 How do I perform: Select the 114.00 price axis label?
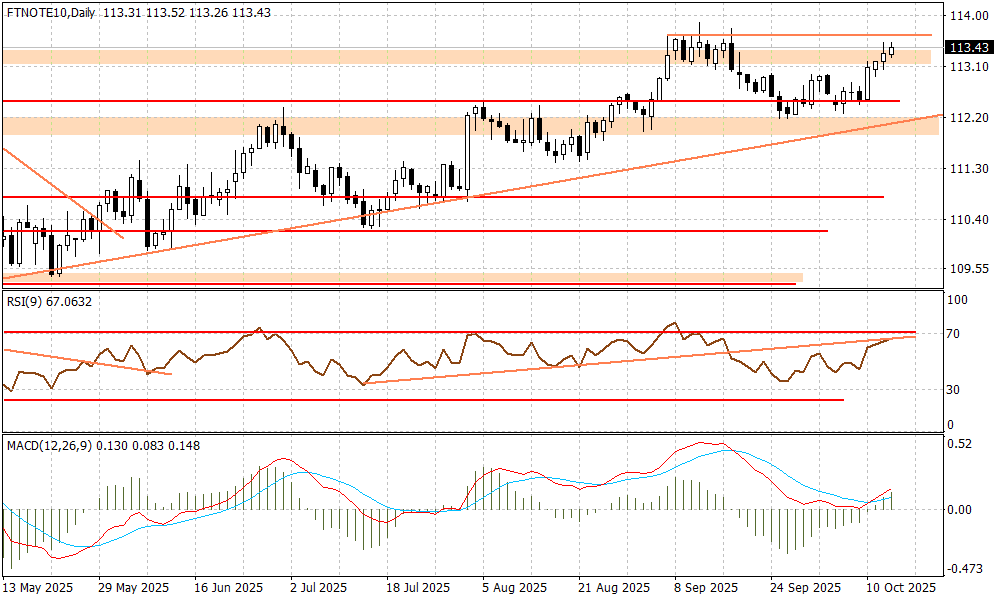click(966, 17)
